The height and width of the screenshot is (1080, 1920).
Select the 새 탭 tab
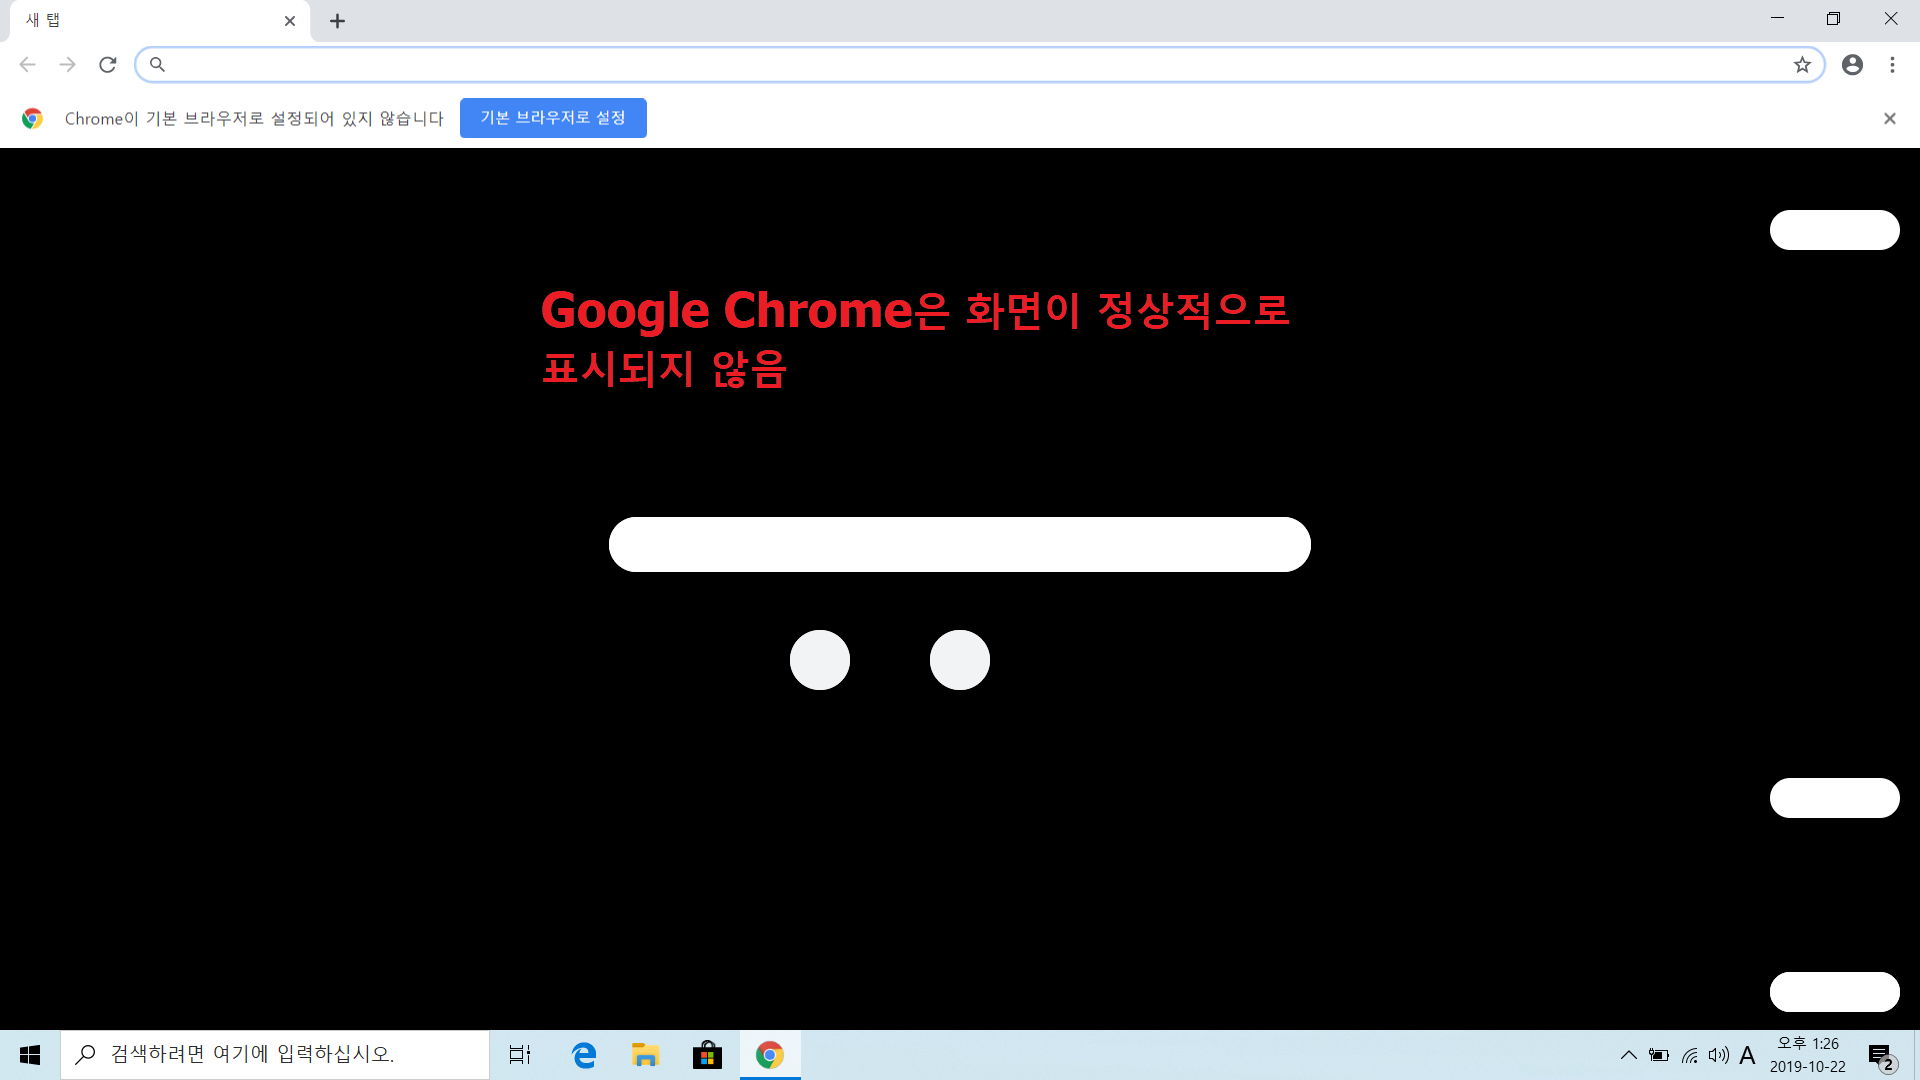[x=160, y=21]
